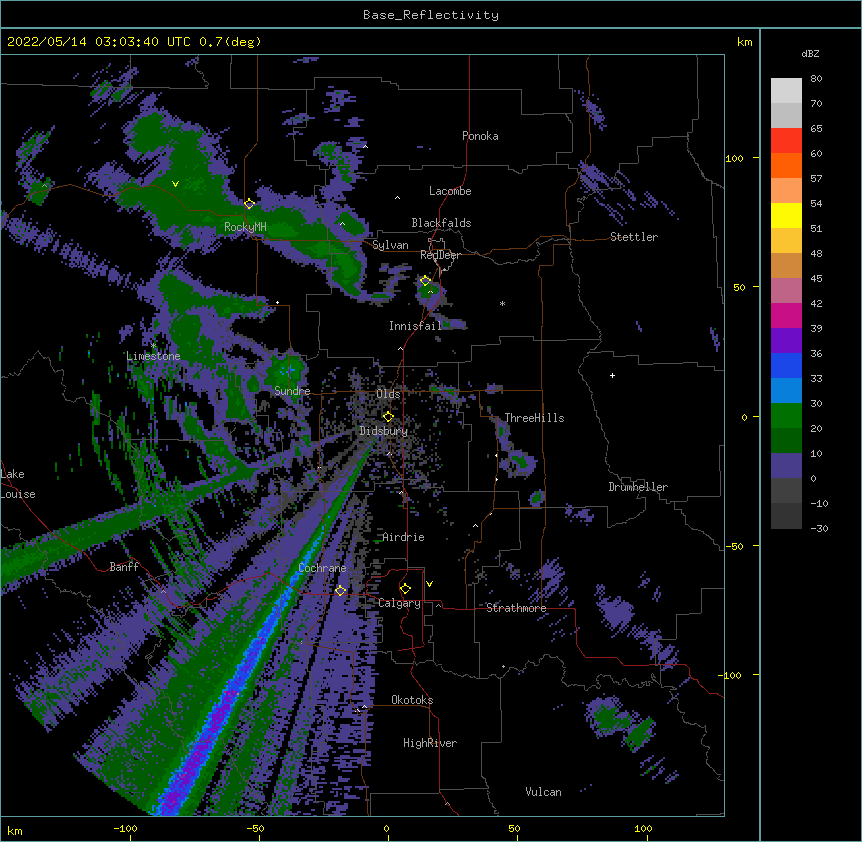Click the white caret marker northwest of Strathmore
Screen dimensions: 862x842
point(476,526)
